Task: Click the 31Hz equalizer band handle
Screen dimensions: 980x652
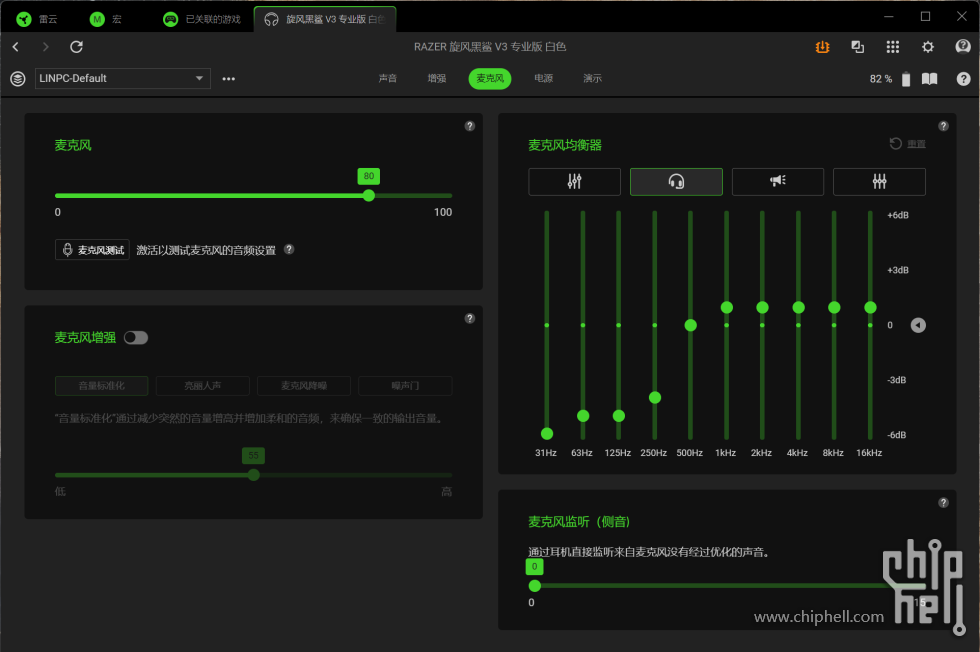Action: coord(547,433)
